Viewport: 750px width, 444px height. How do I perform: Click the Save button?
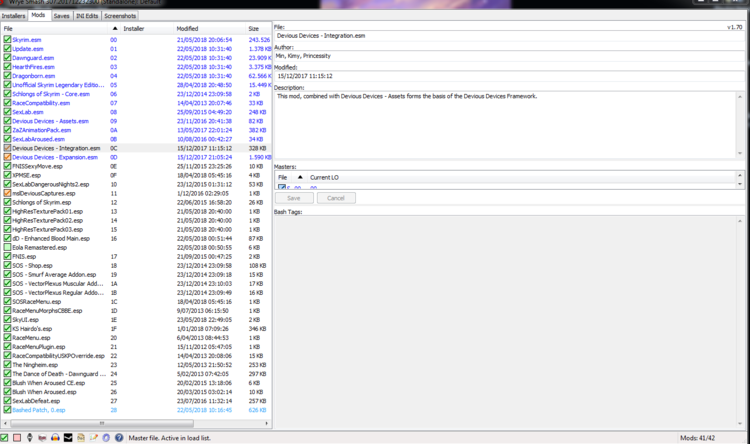click(294, 198)
